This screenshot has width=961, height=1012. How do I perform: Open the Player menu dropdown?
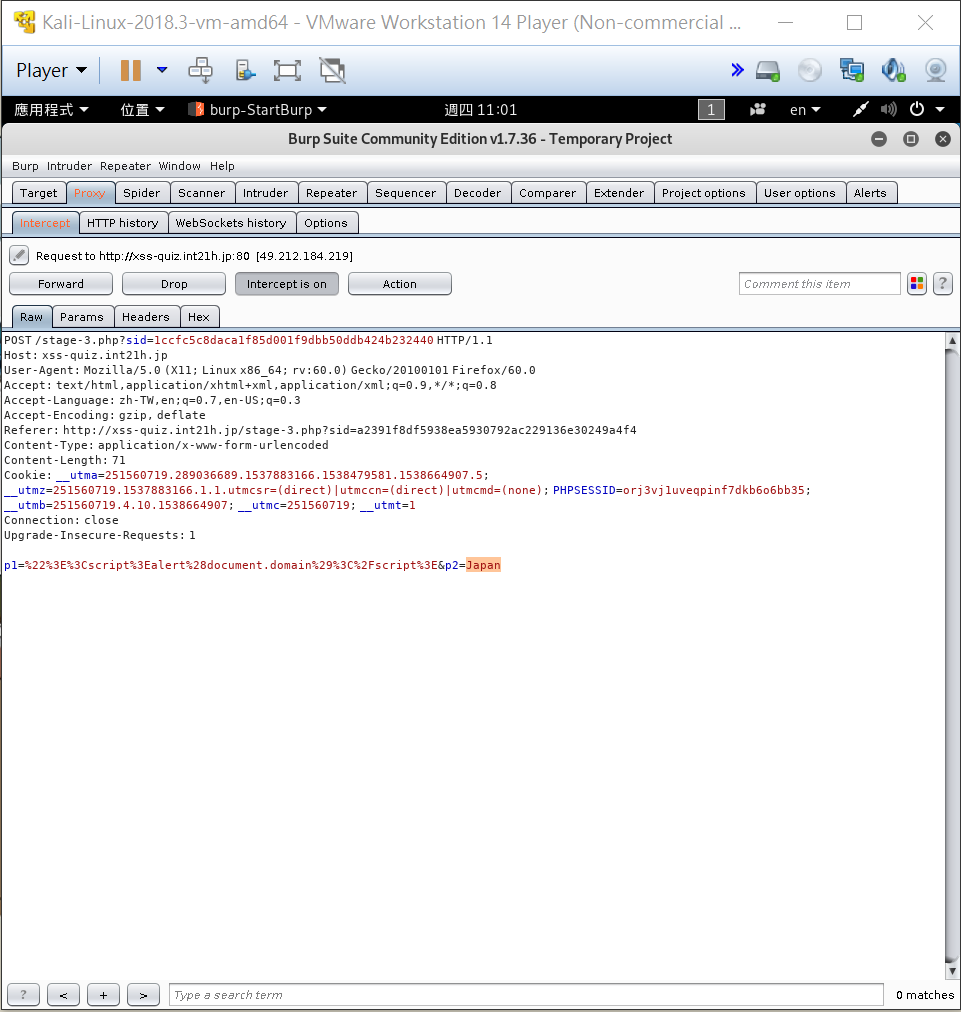[x=51, y=70]
